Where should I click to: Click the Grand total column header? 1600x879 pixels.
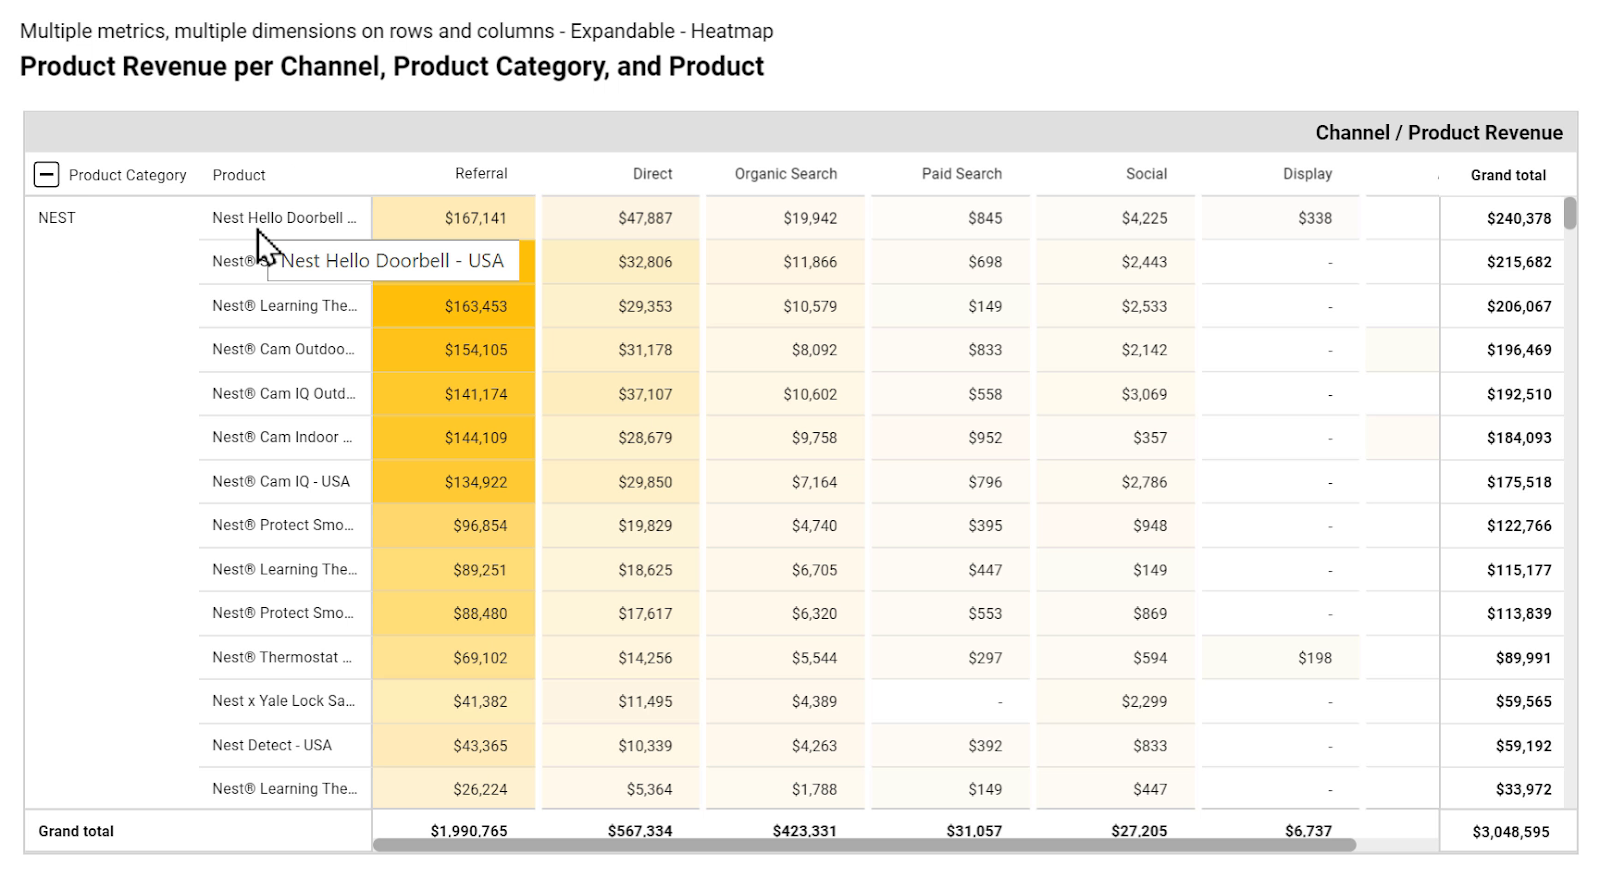point(1508,175)
